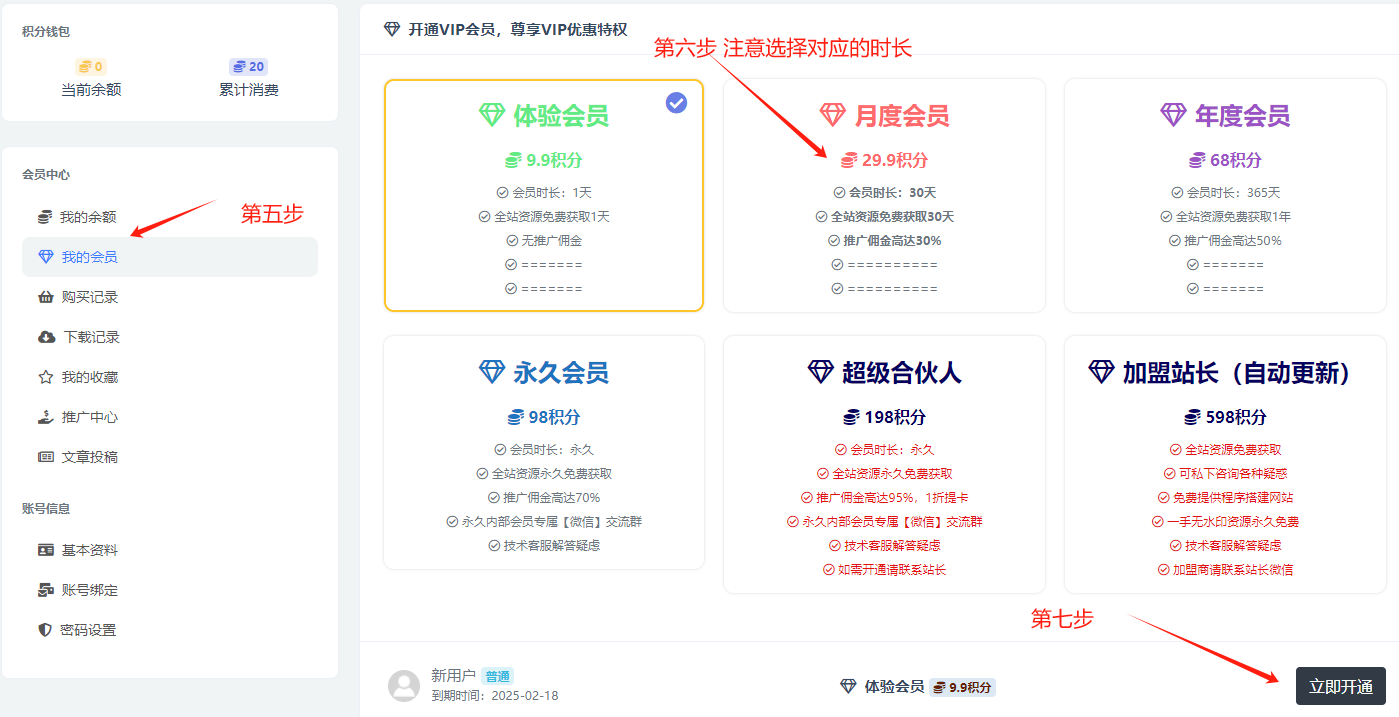This screenshot has height=717, width=1399.
Task: Select the 超级合伙人 198积分 card
Action: tap(884, 465)
